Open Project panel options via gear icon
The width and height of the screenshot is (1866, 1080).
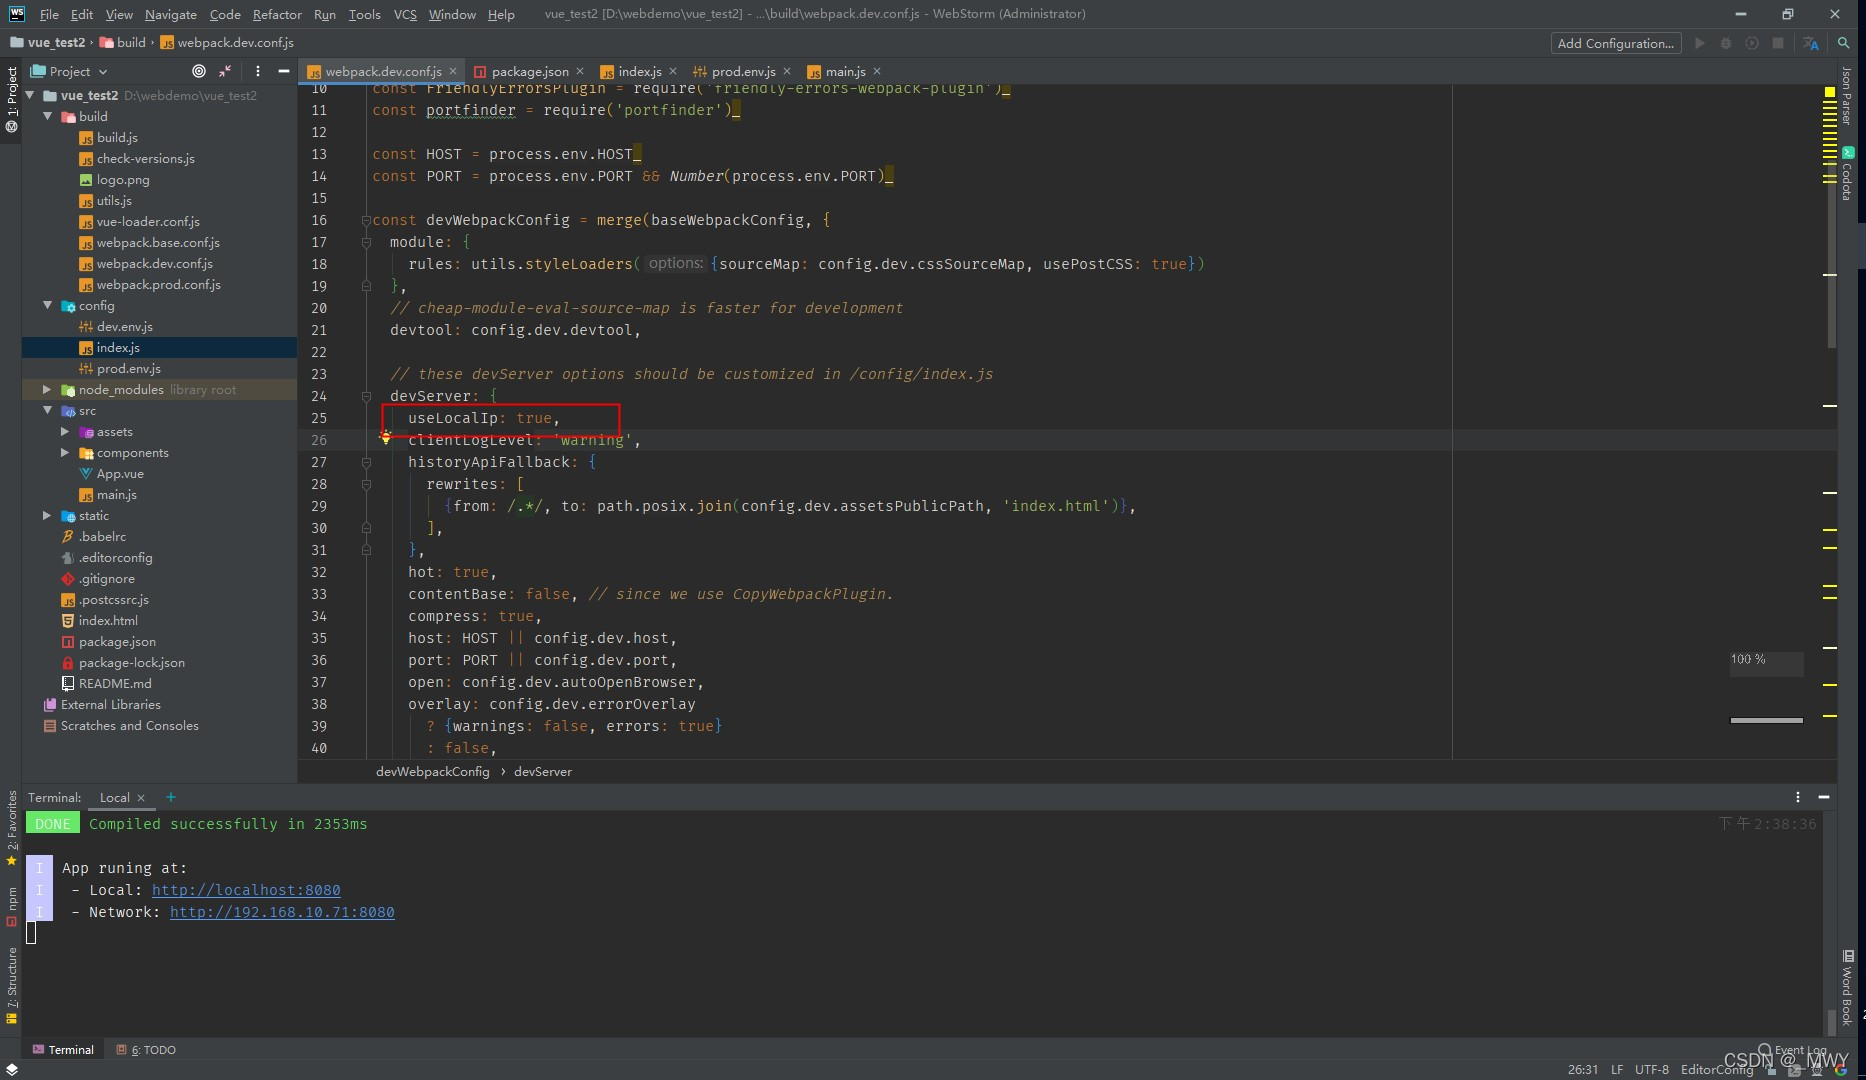(258, 71)
